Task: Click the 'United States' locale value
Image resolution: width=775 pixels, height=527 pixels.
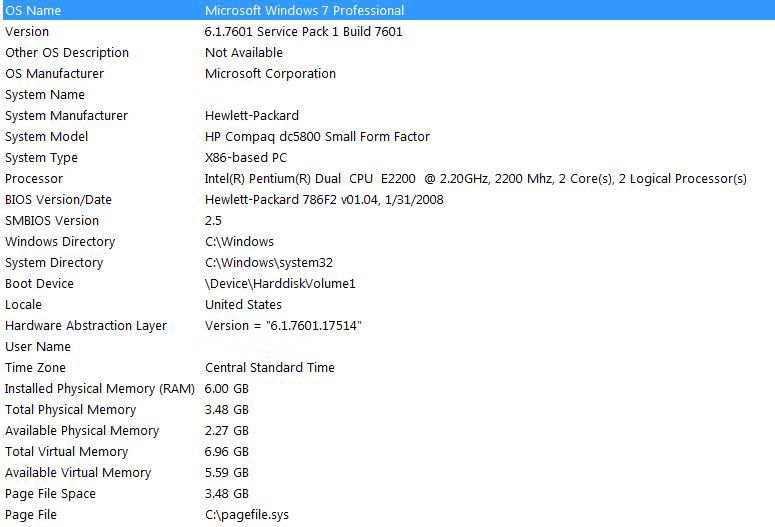Action: [243, 305]
